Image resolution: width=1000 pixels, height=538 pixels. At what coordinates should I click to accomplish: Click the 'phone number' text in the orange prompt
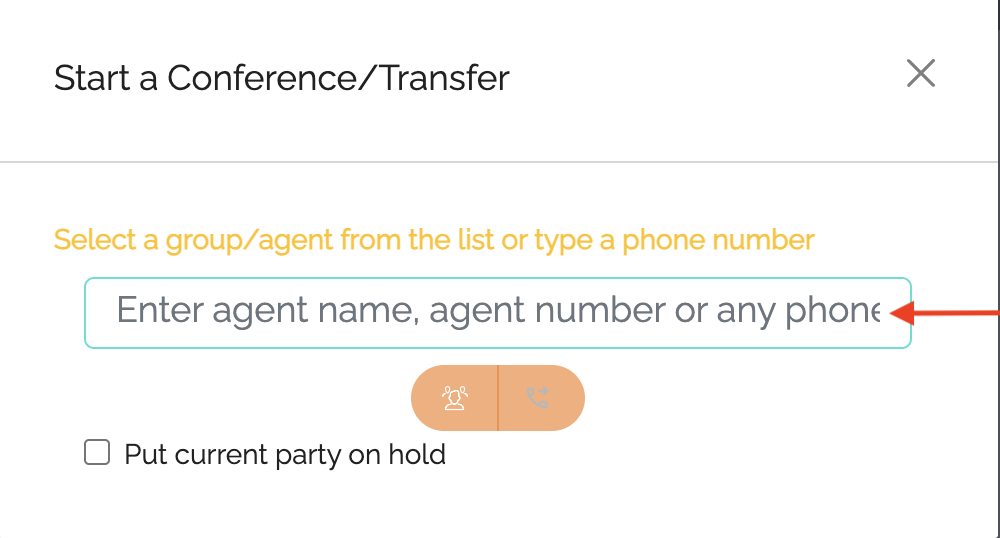click(x=718, y=240)
